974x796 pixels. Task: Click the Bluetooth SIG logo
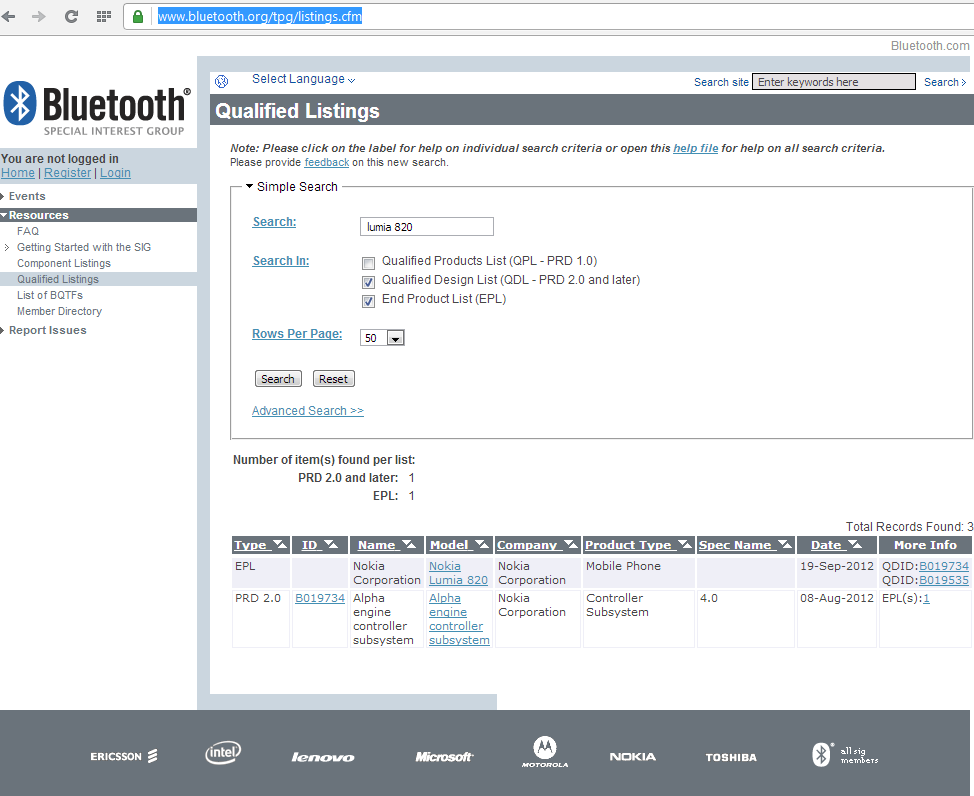point(97,108)
